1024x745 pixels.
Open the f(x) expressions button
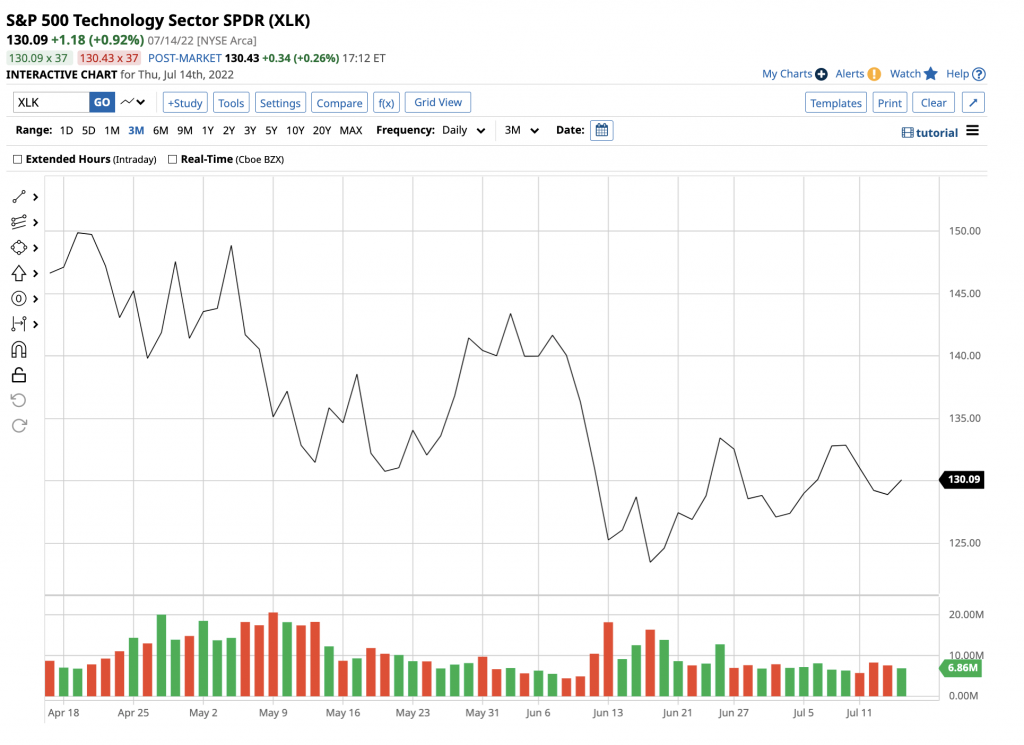387,103
